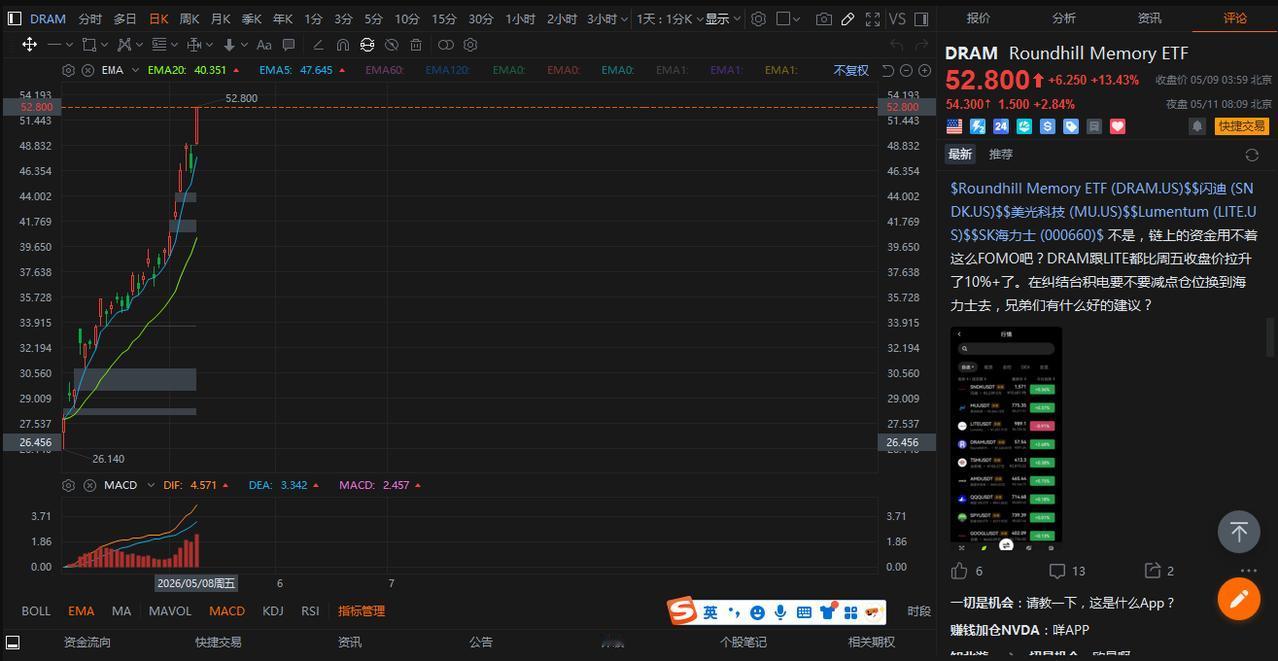Toggle the drawing pencil tool
This screenshot has width=1278, height=661.
tap(848, 19)
